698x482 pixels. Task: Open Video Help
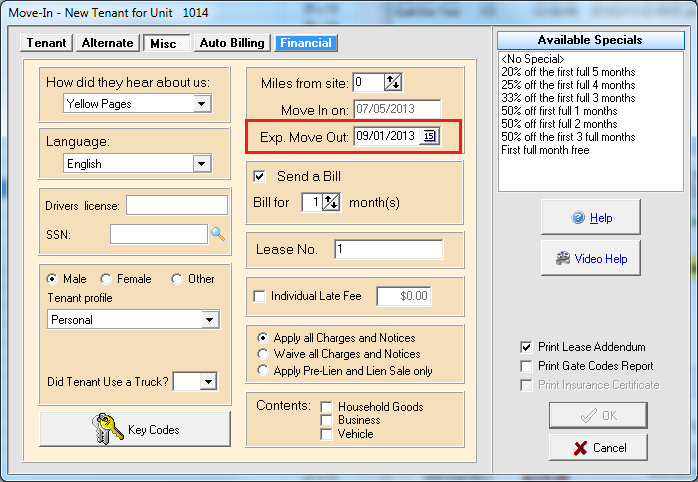[590, 258]
